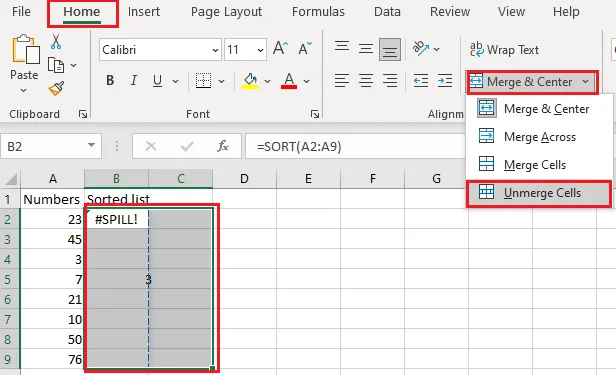The width and height of the screenshot is (616, 375).
Task: Open Clipboard dialog launcher
Action: [82, 114]
